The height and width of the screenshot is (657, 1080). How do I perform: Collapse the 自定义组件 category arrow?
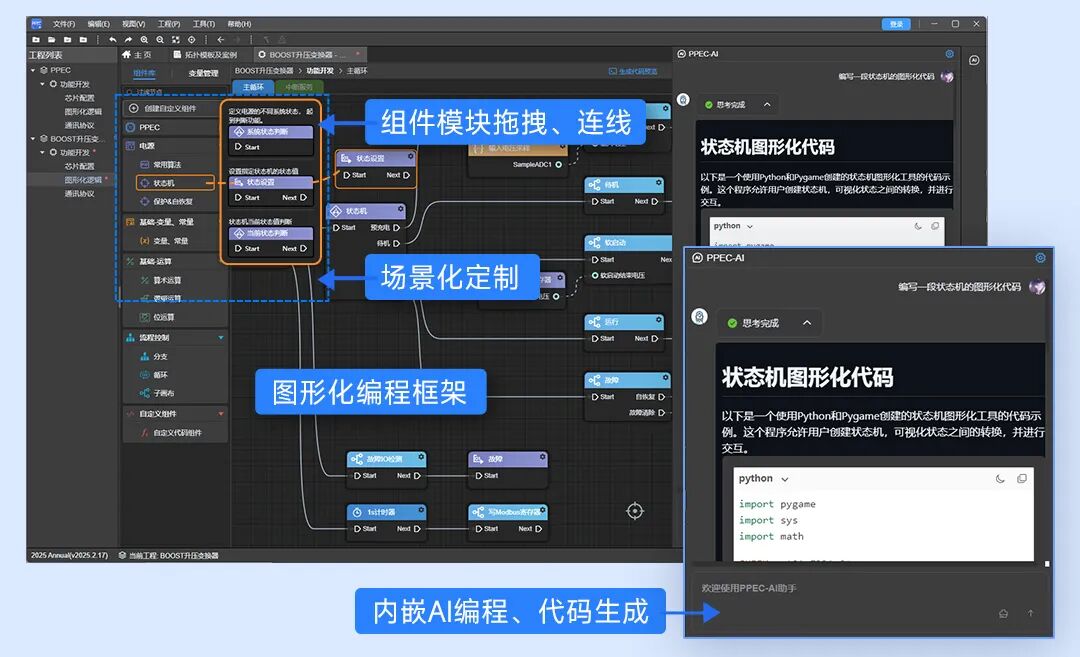pos(221,414)
